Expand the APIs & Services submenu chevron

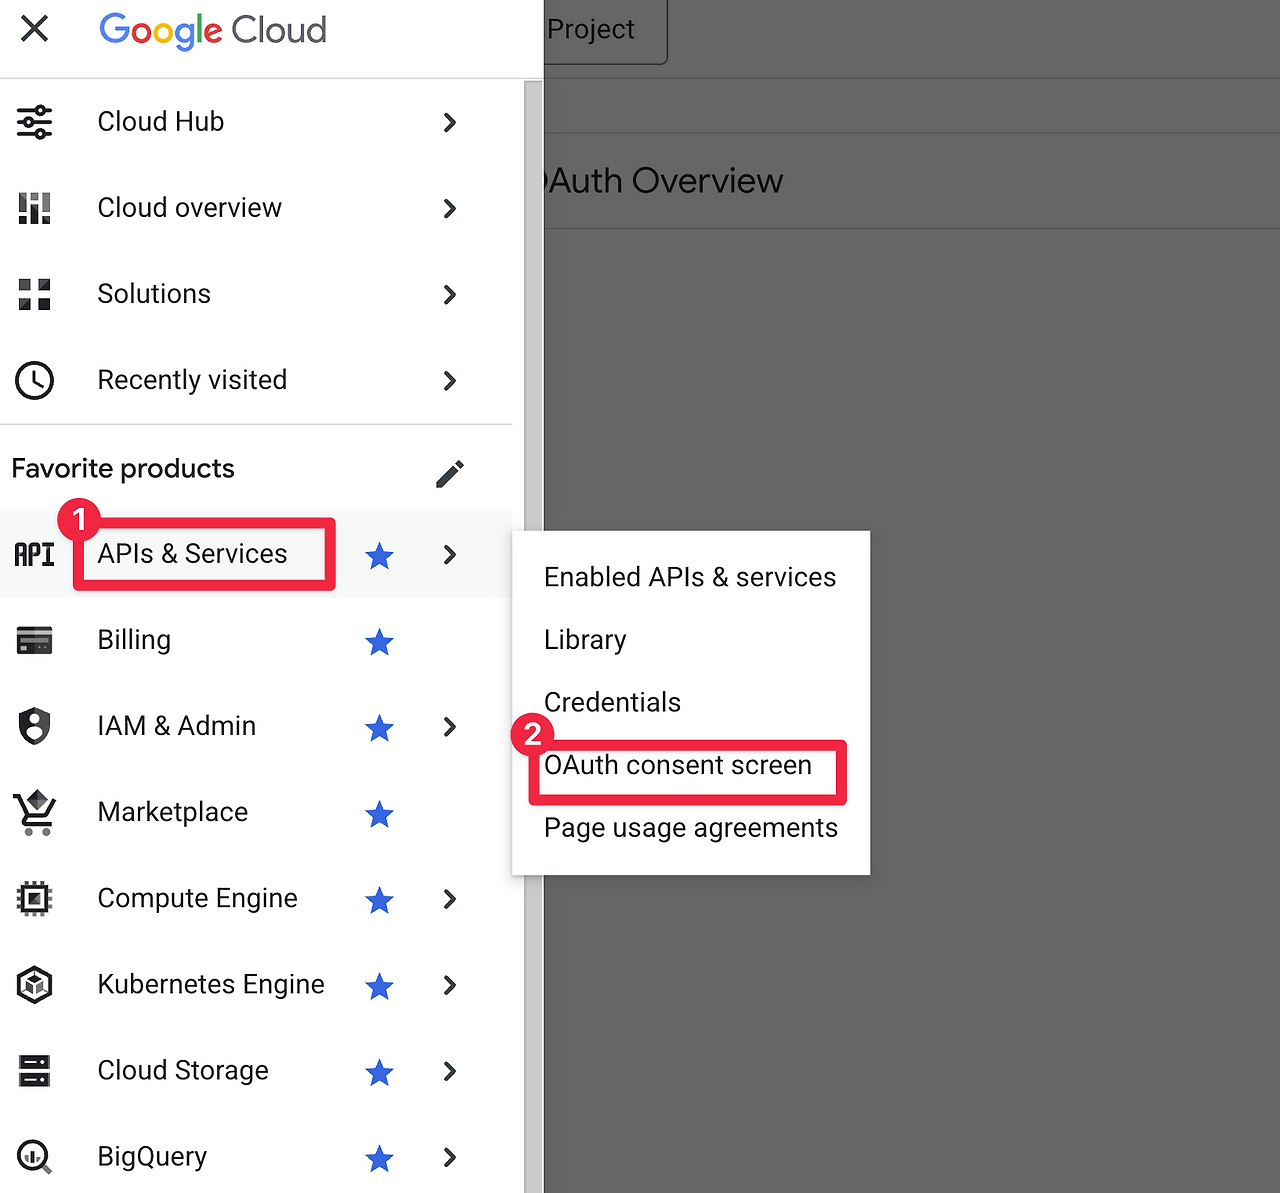tap(450, 555)
